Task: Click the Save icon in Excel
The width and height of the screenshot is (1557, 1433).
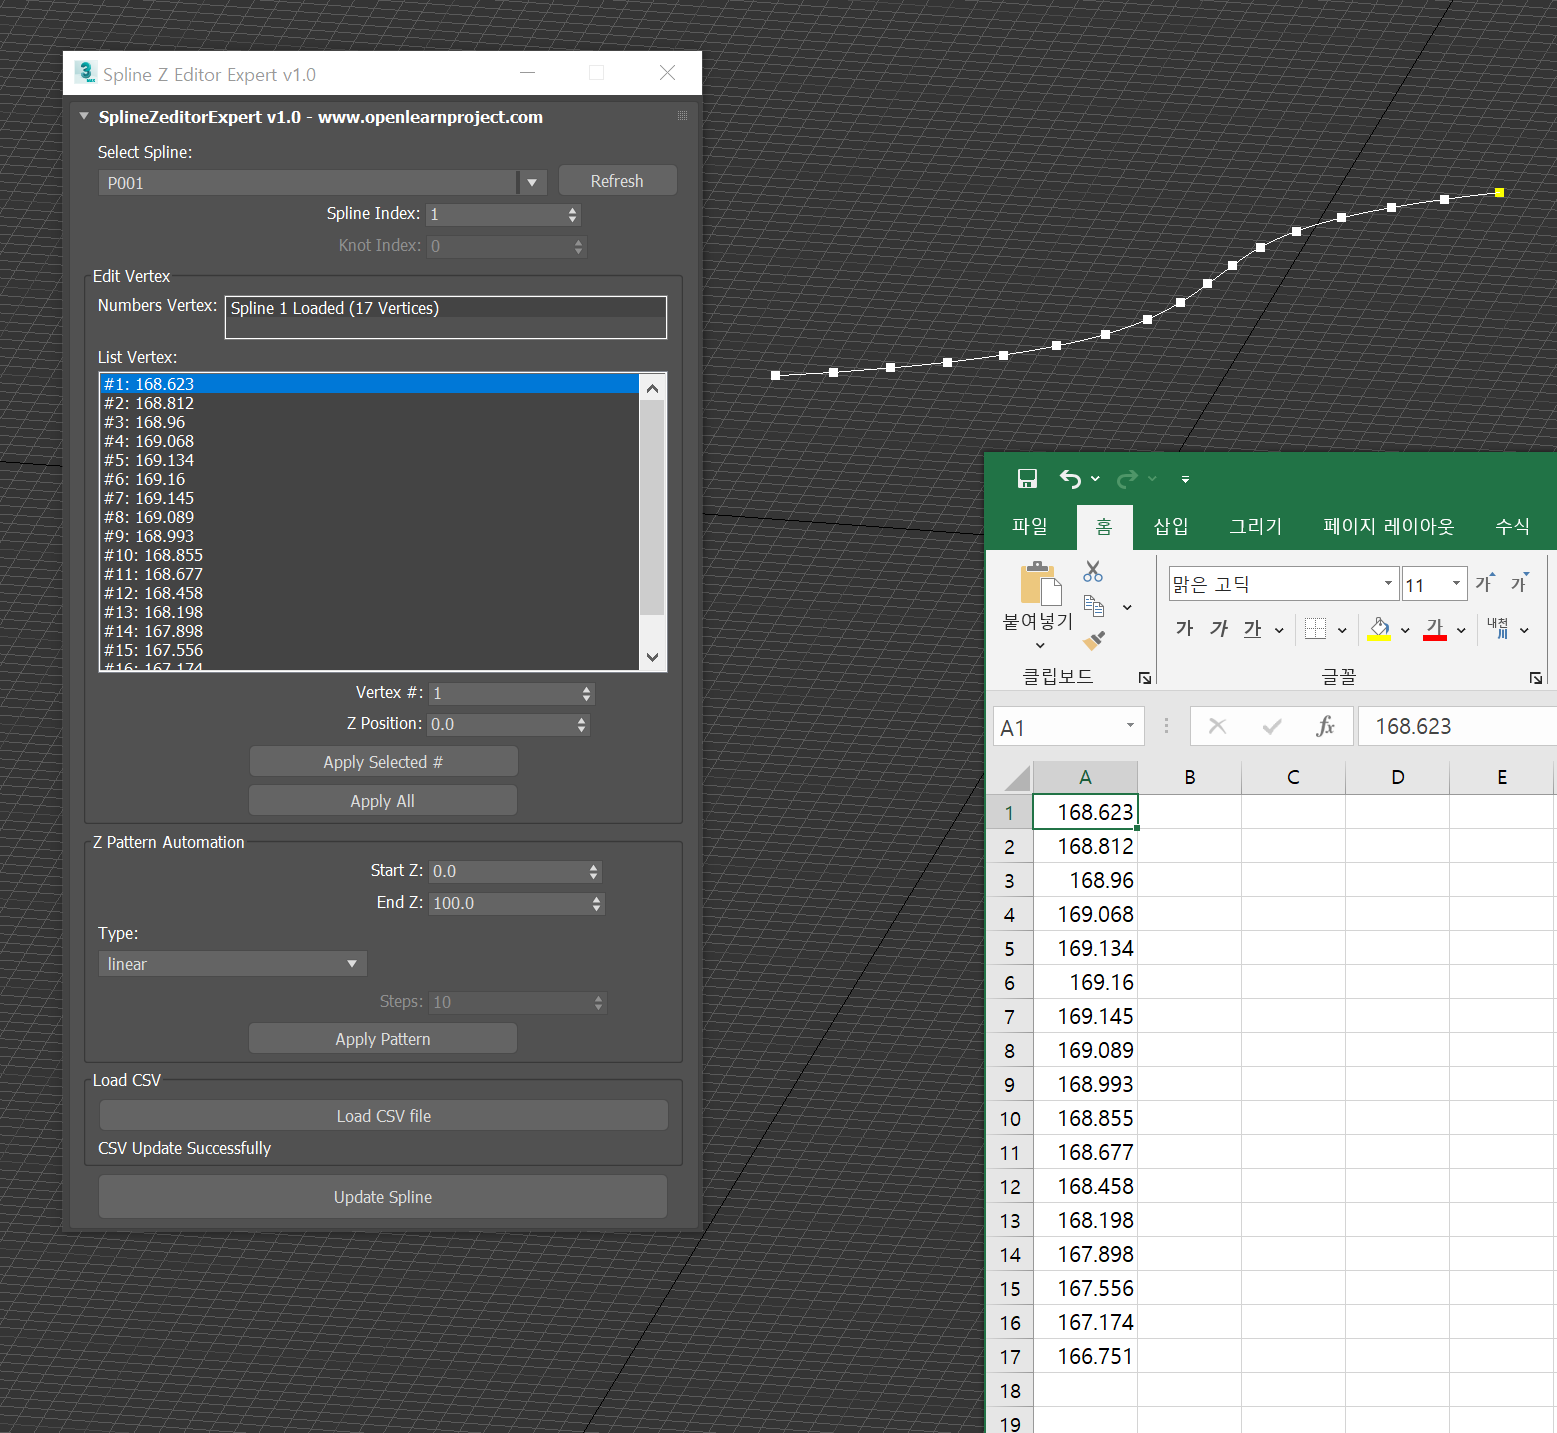Action: tap(1027, 479)
